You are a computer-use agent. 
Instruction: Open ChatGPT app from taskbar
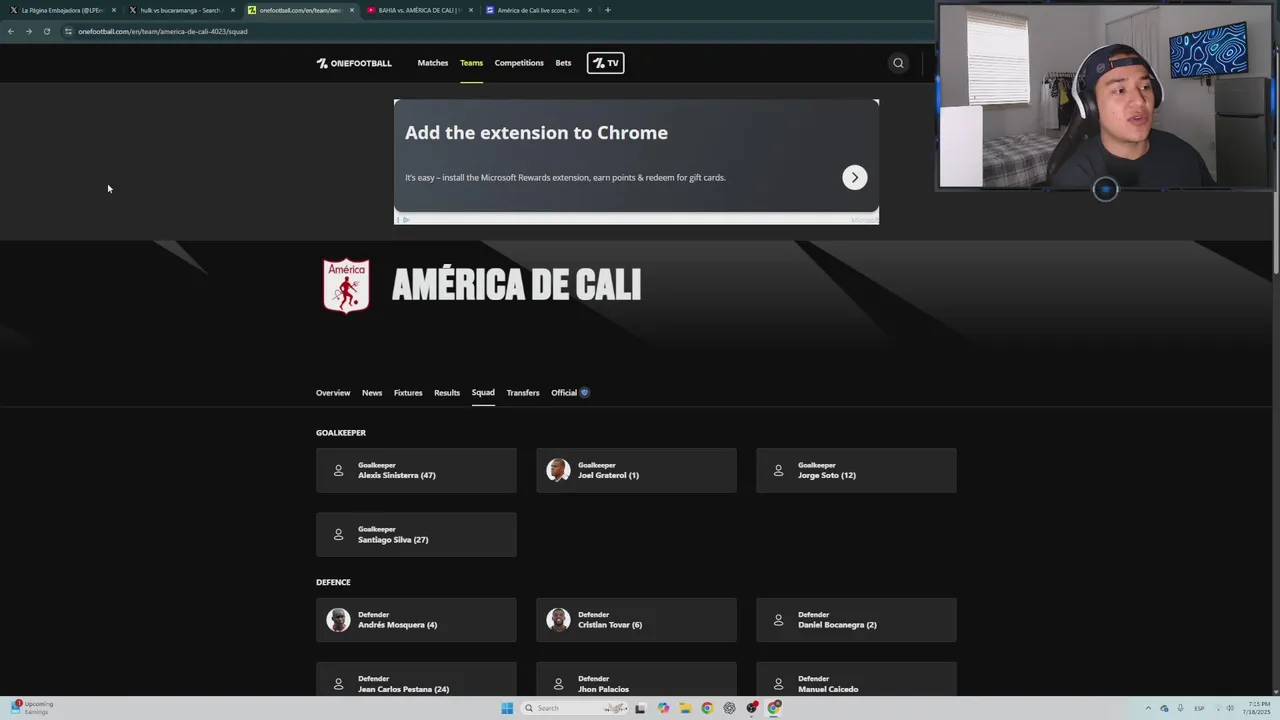(x=729, y=708)
